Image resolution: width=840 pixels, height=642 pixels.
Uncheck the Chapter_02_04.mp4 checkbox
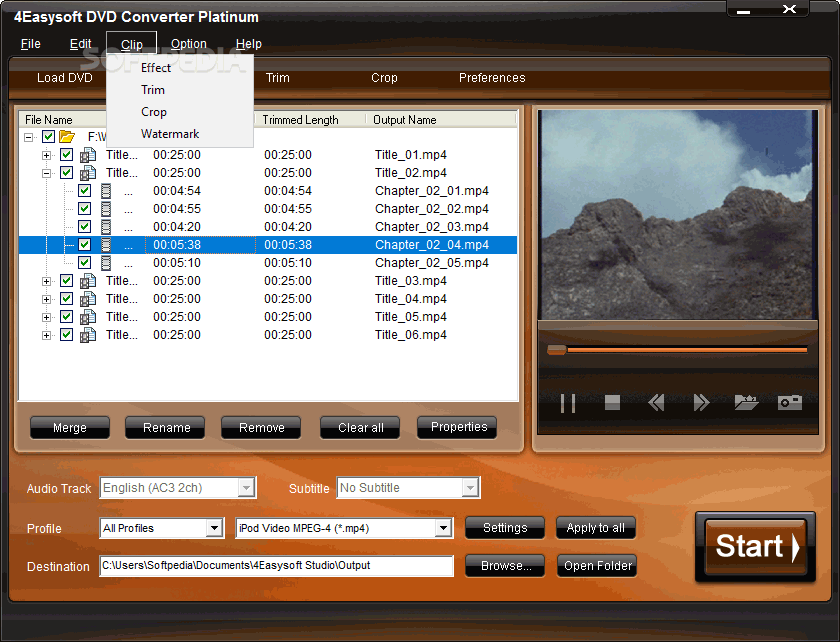(84, 244)
